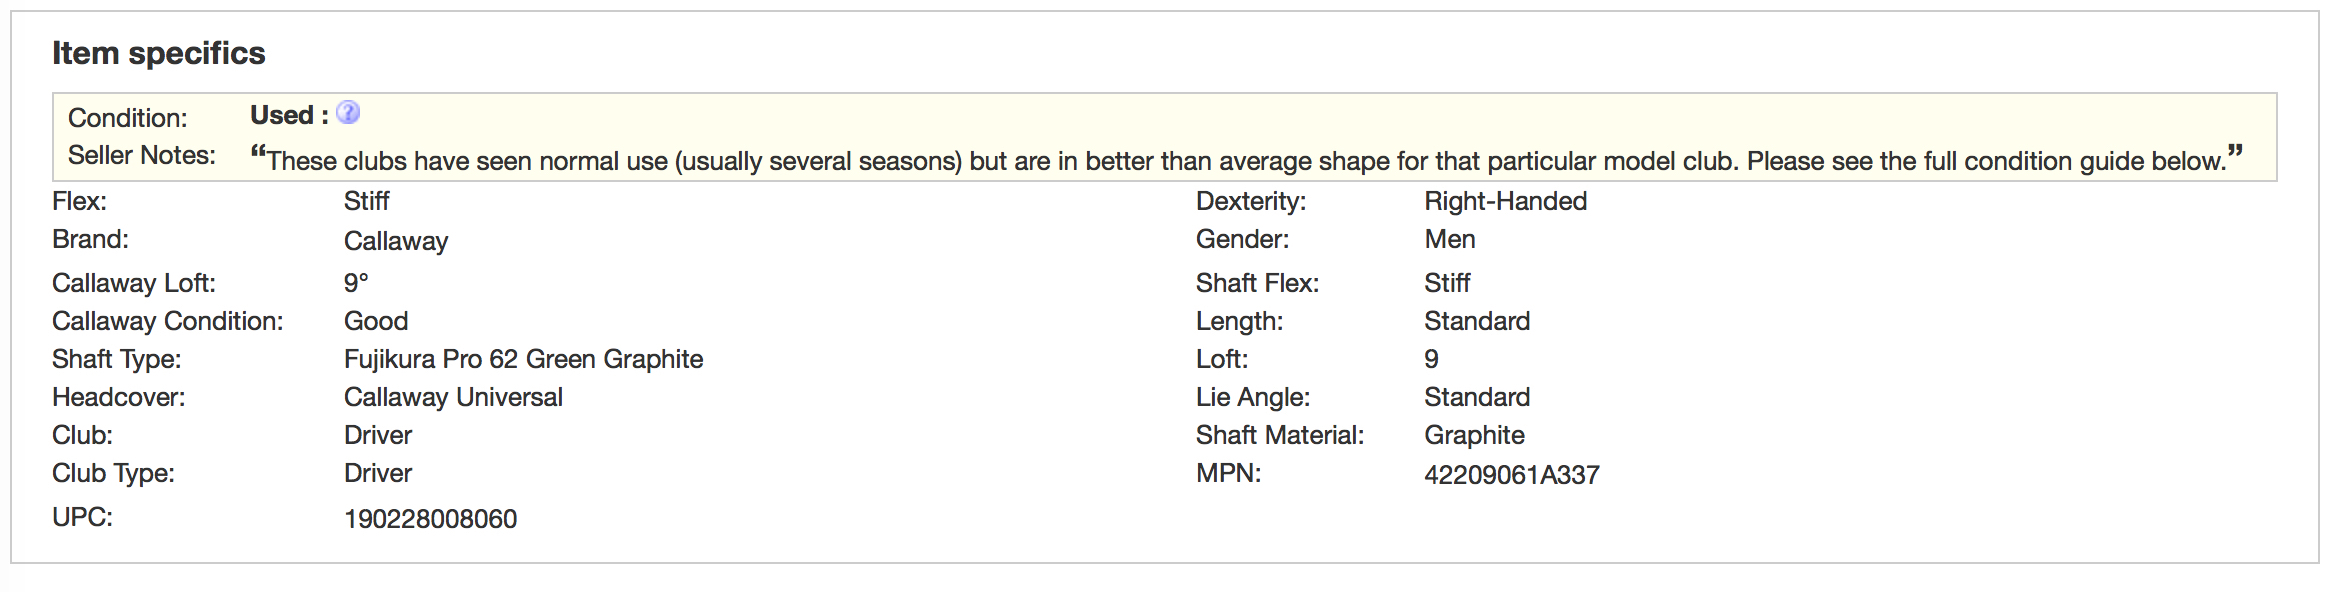Screen dimensions: 2336x592
Task: Click the Good Callaway Condition value
Action: pos(376,321)
